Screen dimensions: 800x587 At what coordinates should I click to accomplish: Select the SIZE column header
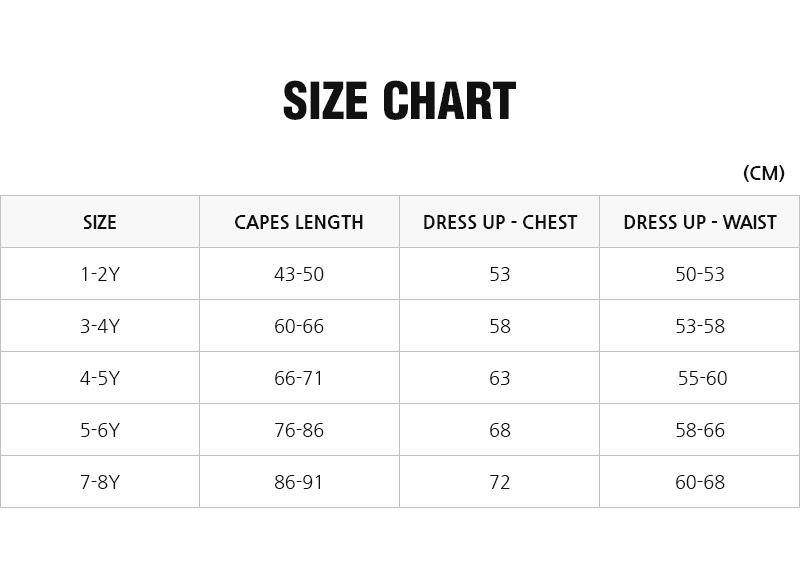coord(100,222)
